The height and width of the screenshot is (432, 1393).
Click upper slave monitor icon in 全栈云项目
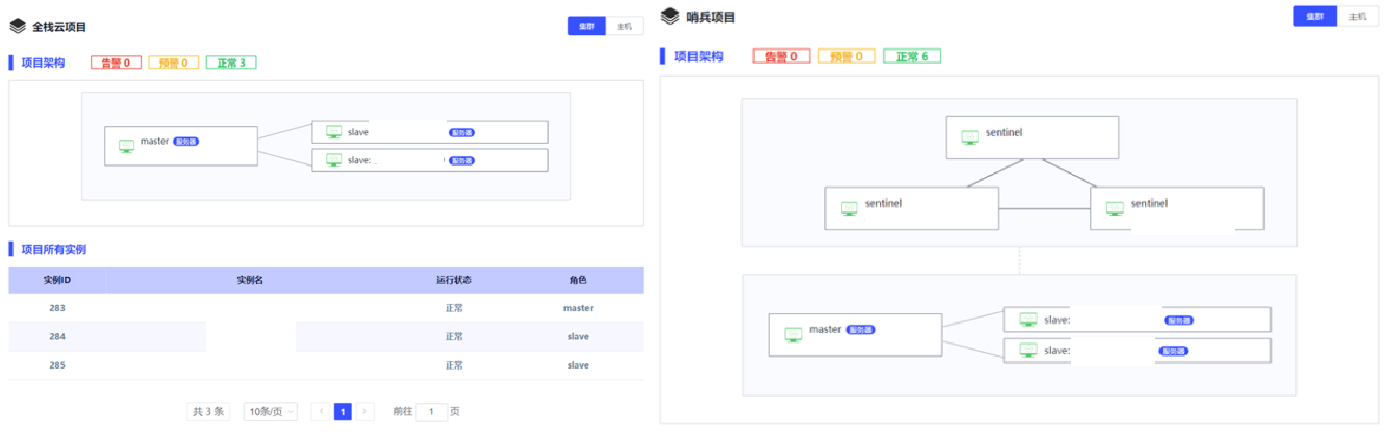[x=334, y=132]
